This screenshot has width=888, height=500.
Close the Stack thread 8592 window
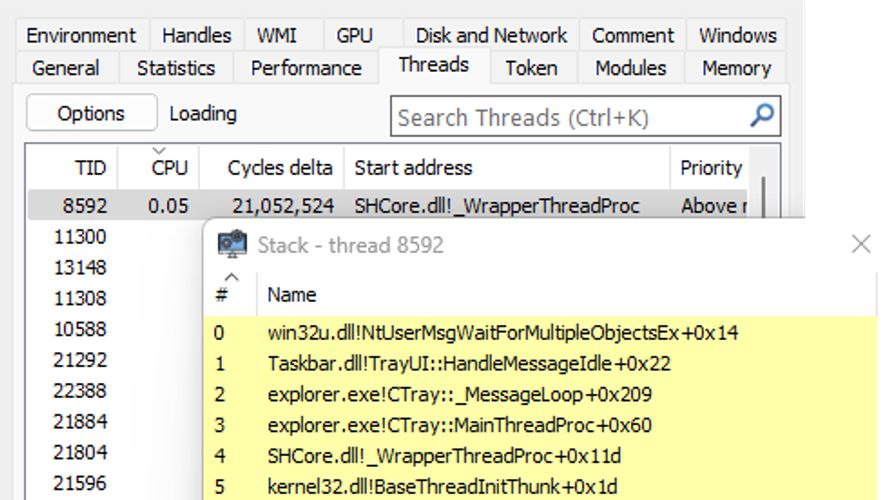(860, 244)
